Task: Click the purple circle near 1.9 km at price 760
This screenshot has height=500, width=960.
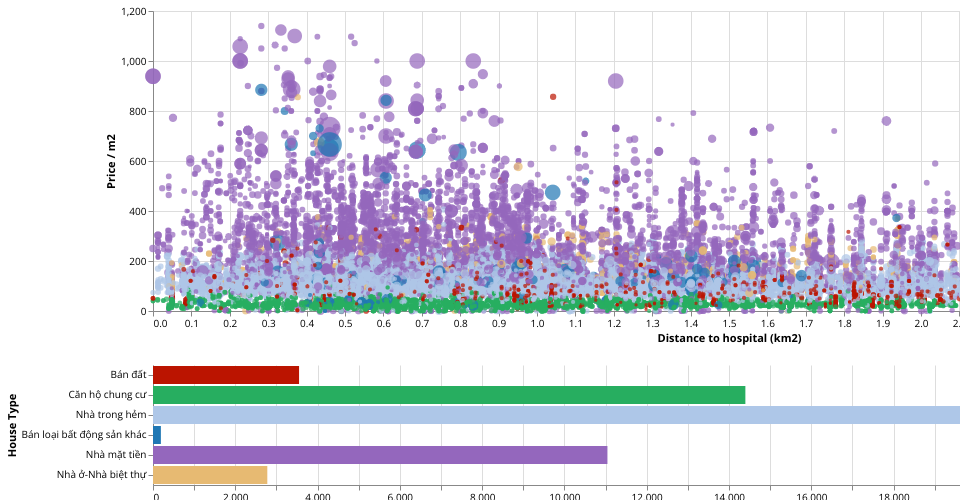Action: pos(886,121)
